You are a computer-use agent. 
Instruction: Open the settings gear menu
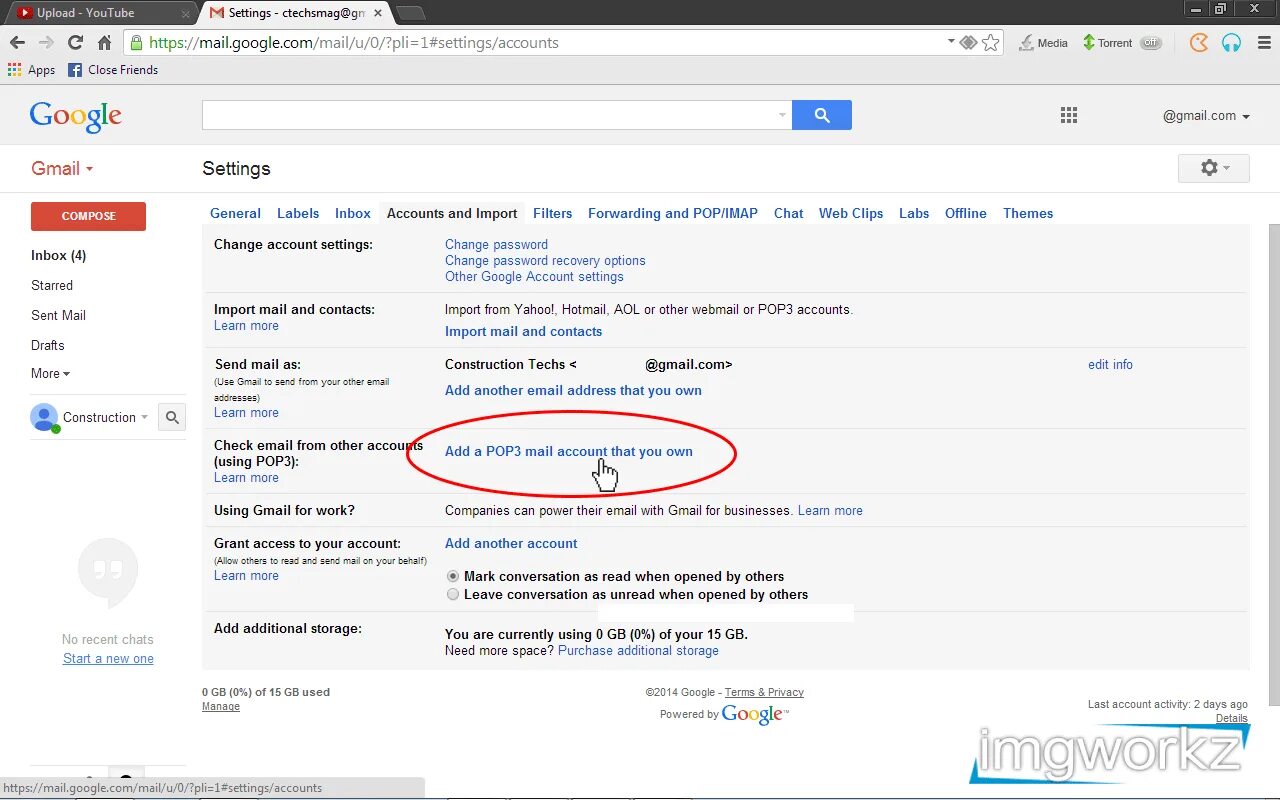pyautogui.click(x=1213, y=168)
